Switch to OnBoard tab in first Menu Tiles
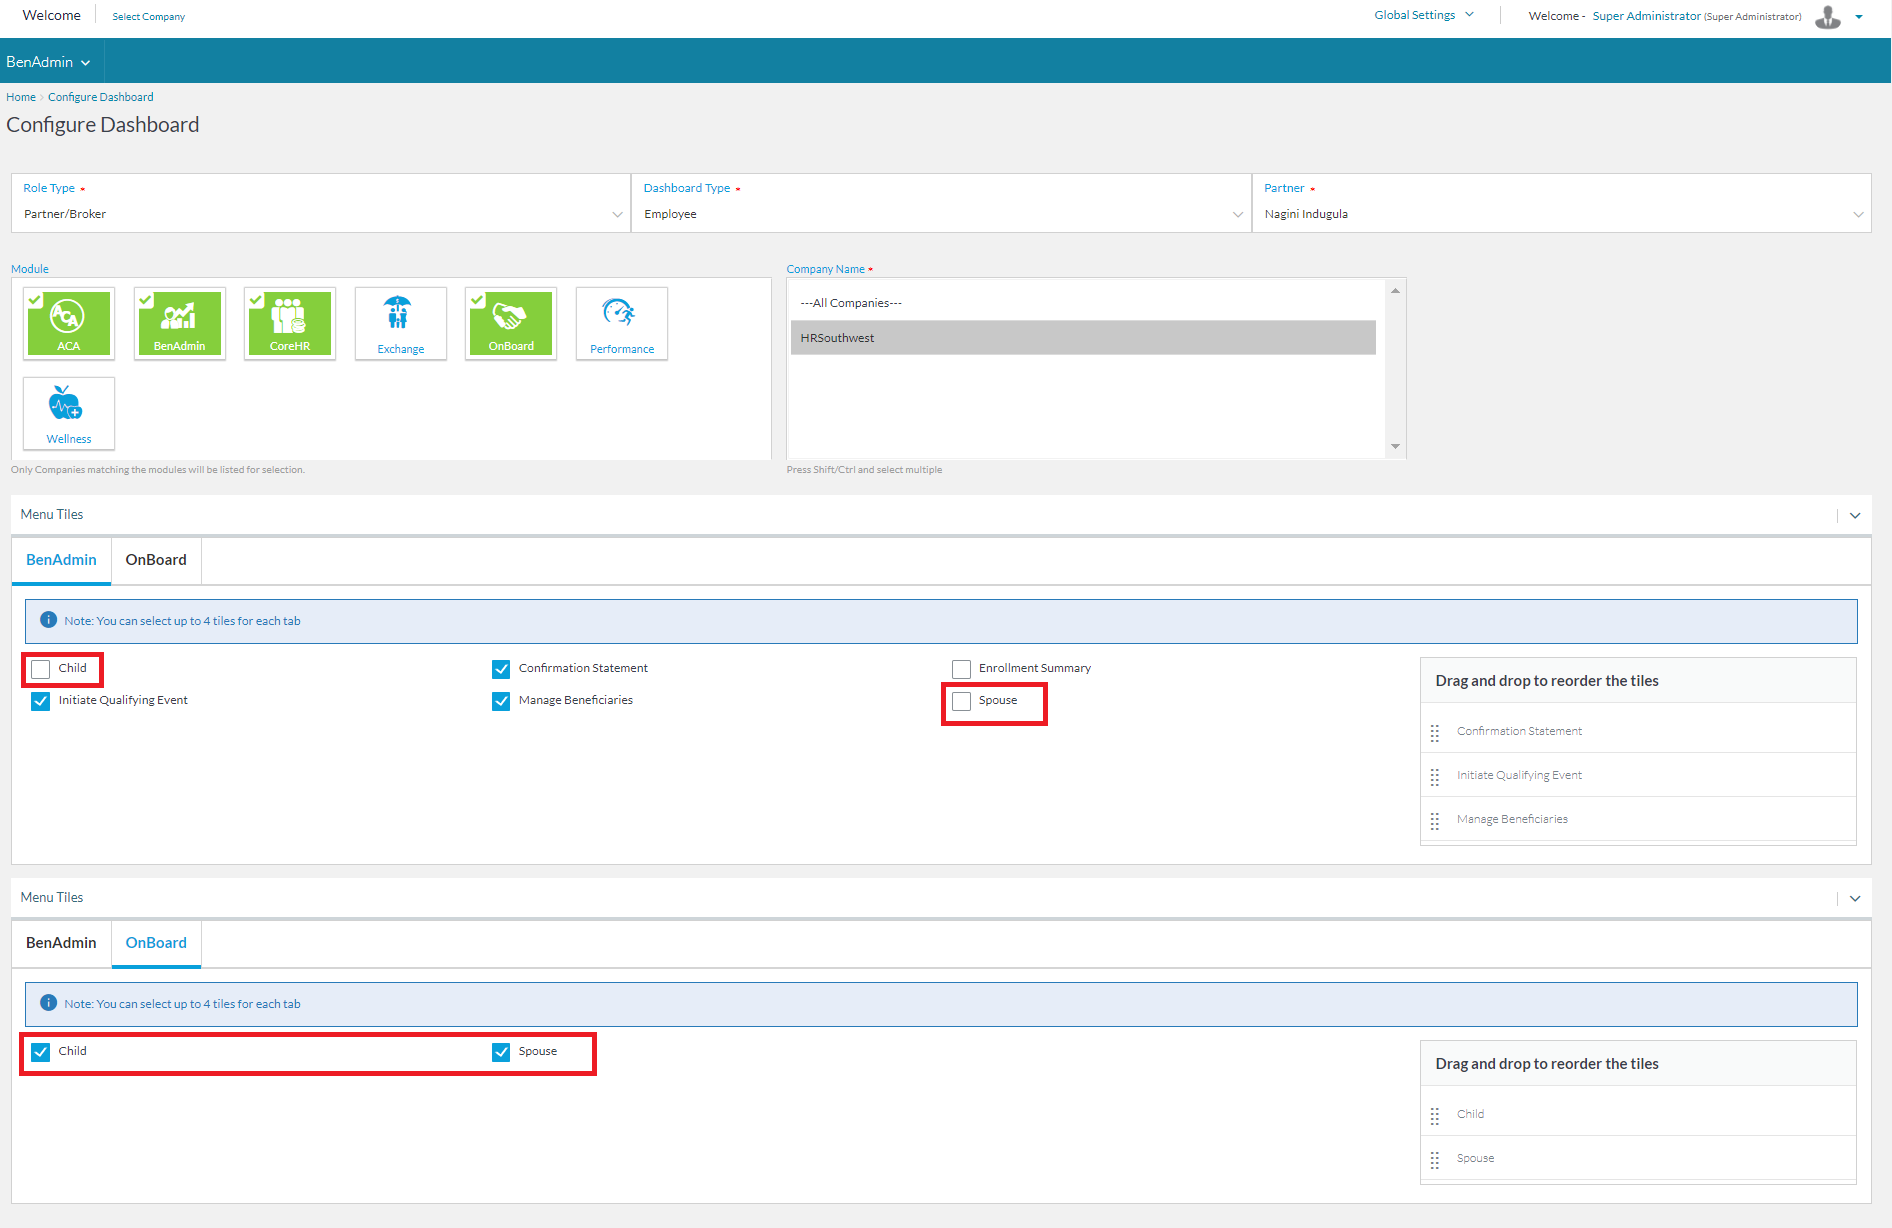The image size is (1892, 1228). click(x=156, y=560)
